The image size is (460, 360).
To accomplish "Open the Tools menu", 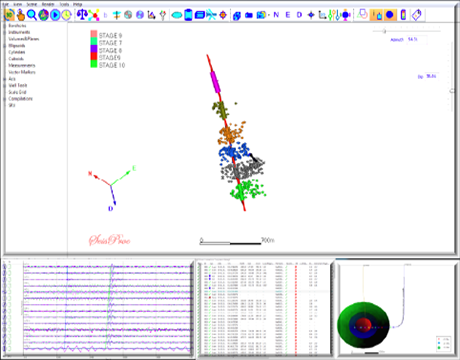I will click(64, 4).
